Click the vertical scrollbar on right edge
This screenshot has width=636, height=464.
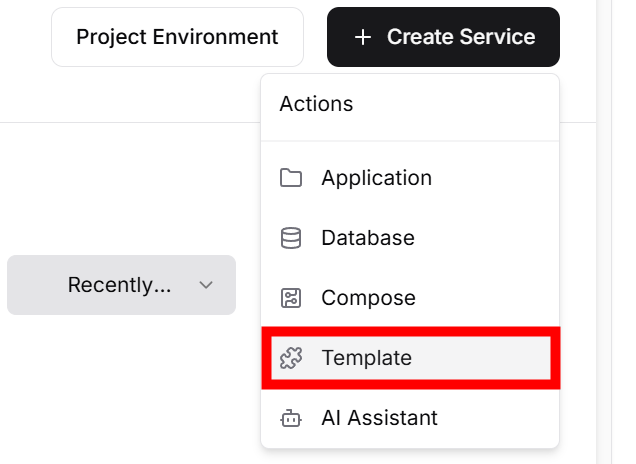tap(605, 232)
